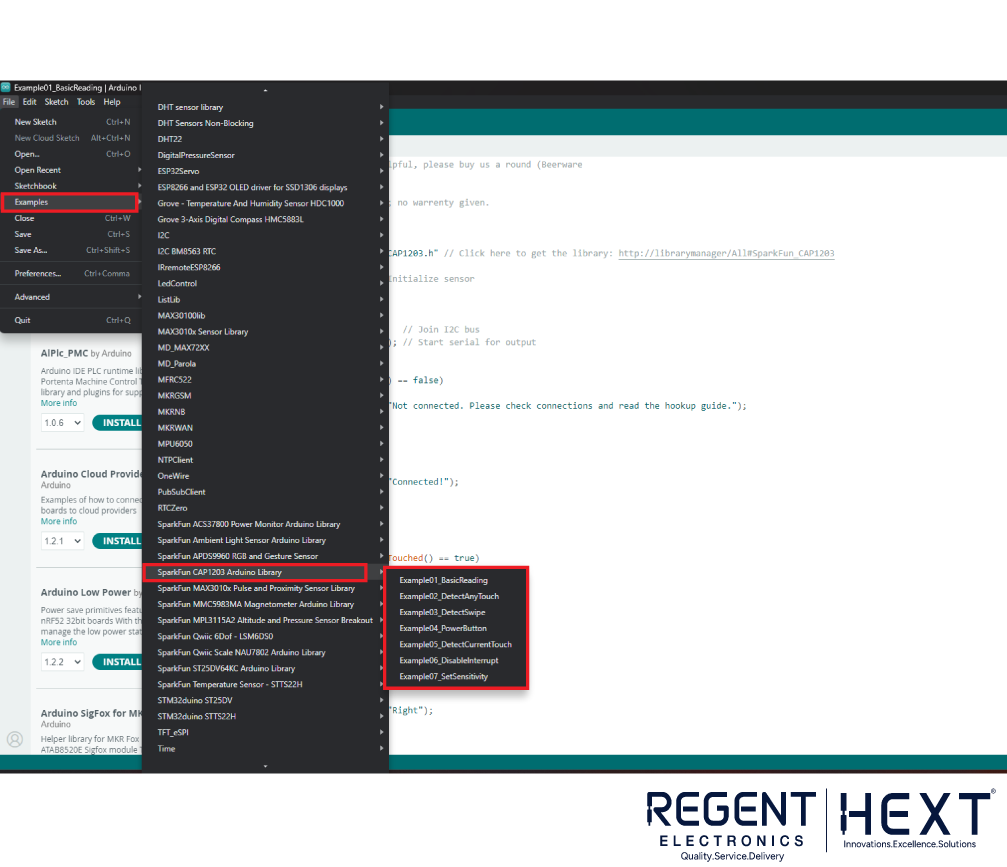Open the File menu
The width and height of the screenshot is (1007, 867).
click(x=9, y=102)
